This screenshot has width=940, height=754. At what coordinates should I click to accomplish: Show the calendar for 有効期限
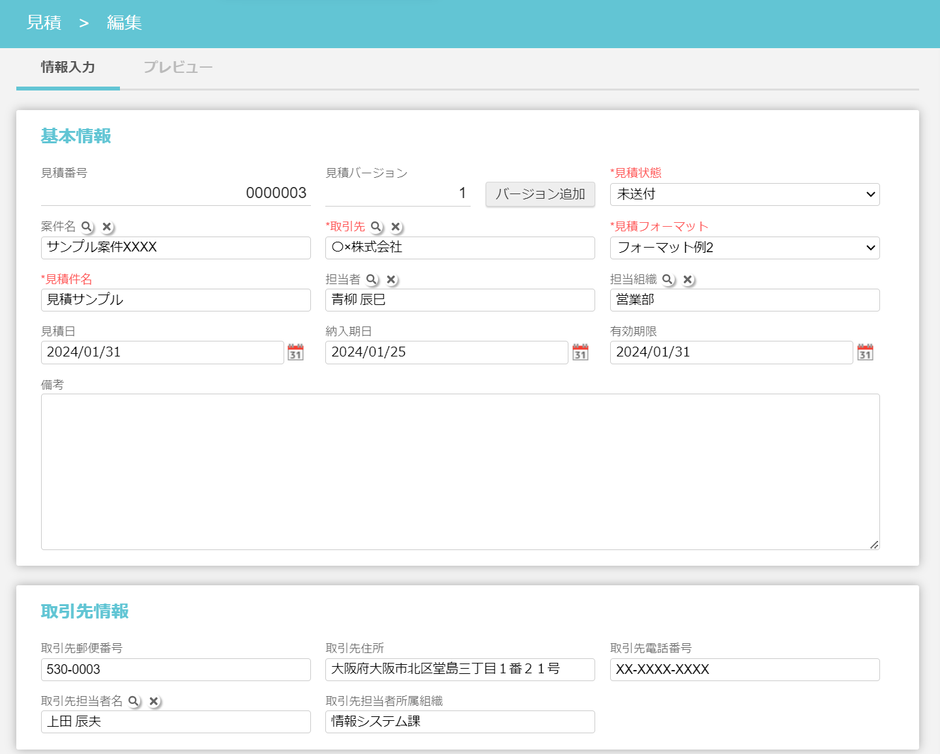[865, 352]
